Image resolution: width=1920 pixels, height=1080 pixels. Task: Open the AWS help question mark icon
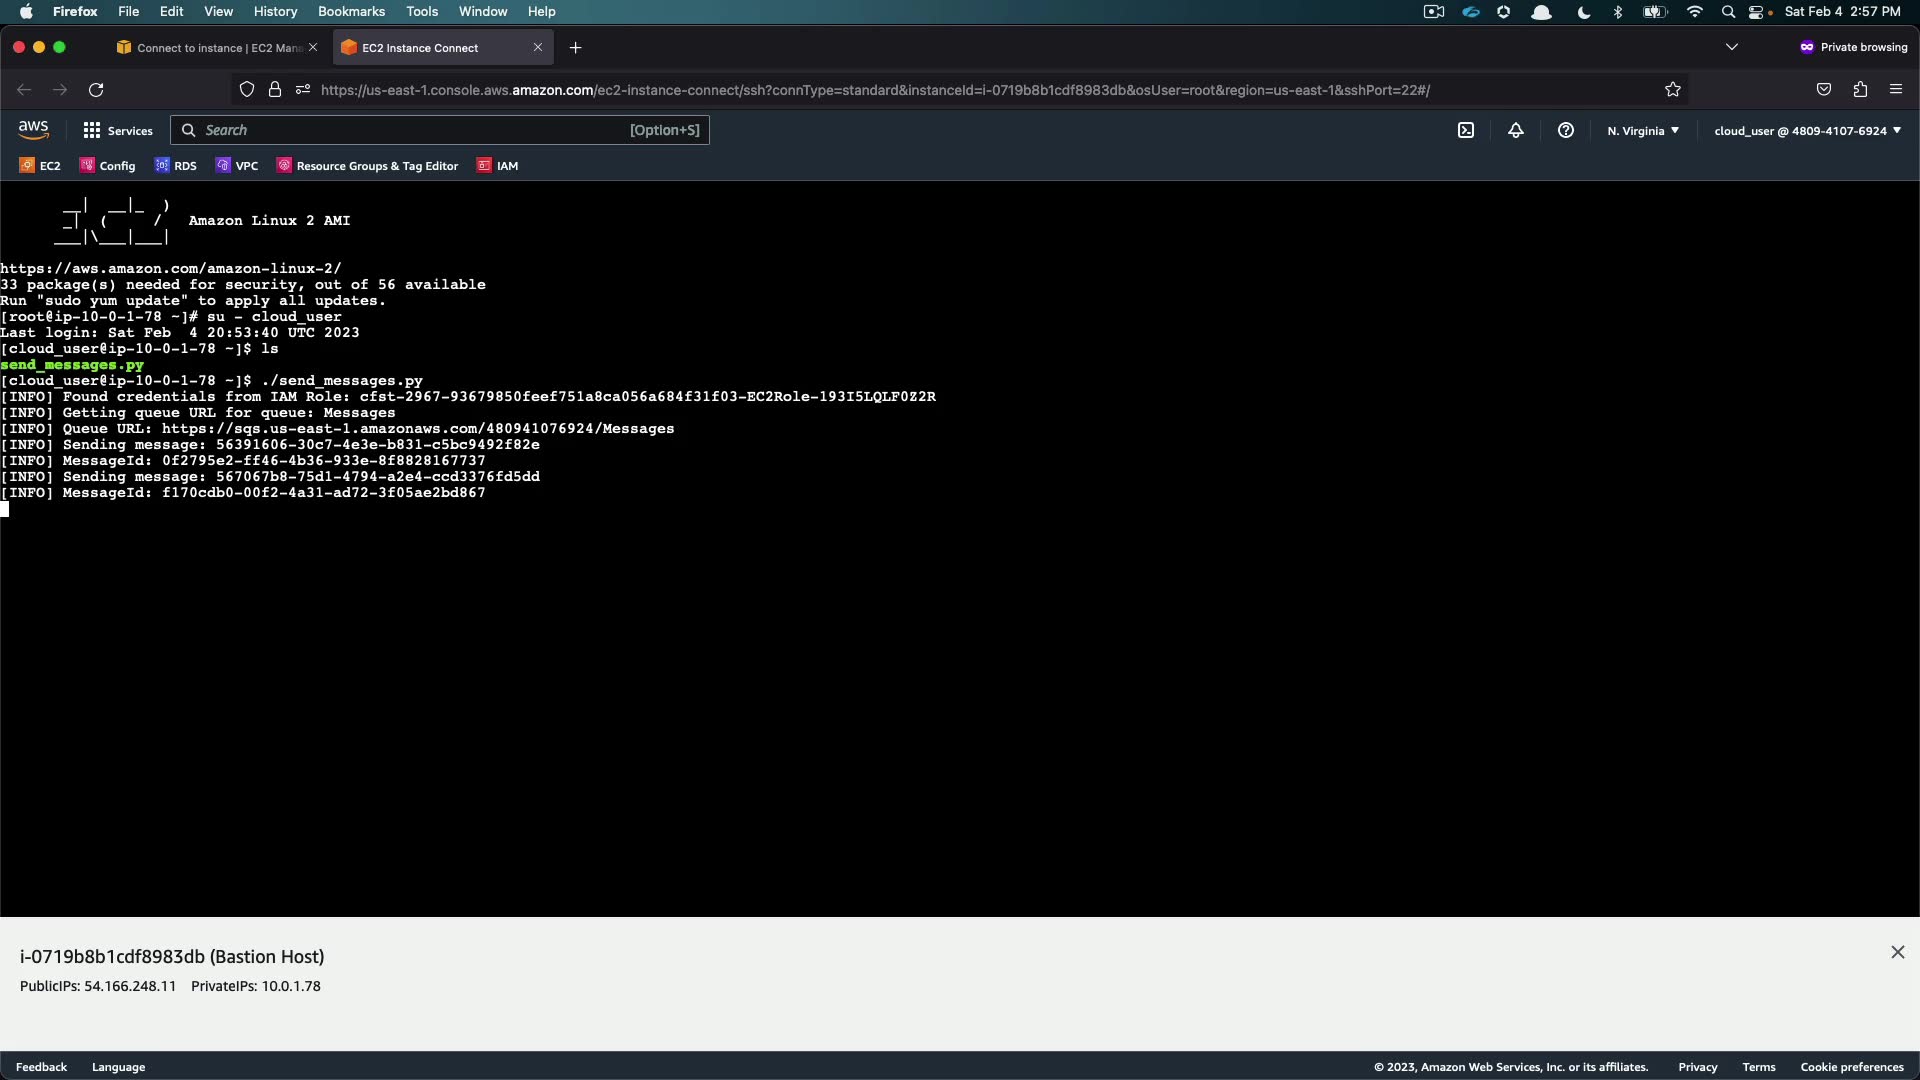[x=1566, y=130]
